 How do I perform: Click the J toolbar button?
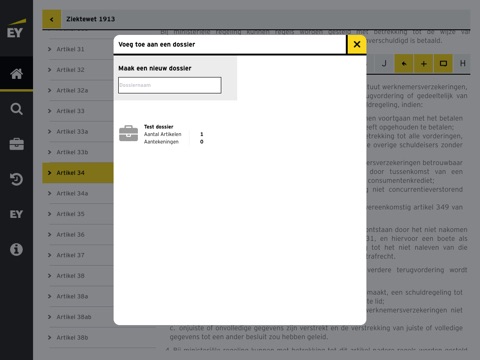click(x=384, y=63)
